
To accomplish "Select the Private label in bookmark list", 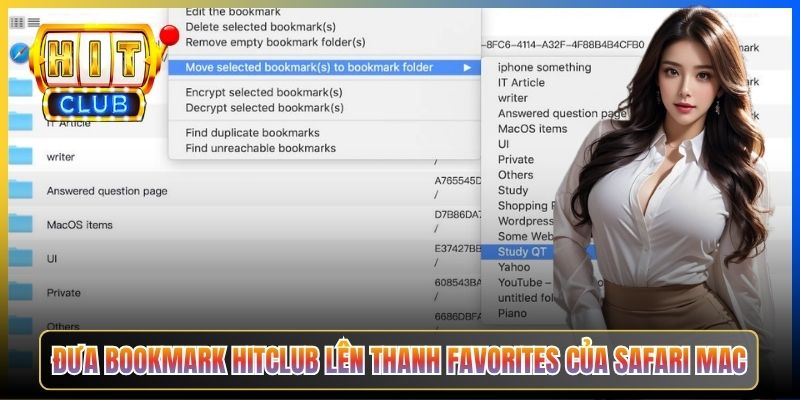I will click(x=63, y=292).
